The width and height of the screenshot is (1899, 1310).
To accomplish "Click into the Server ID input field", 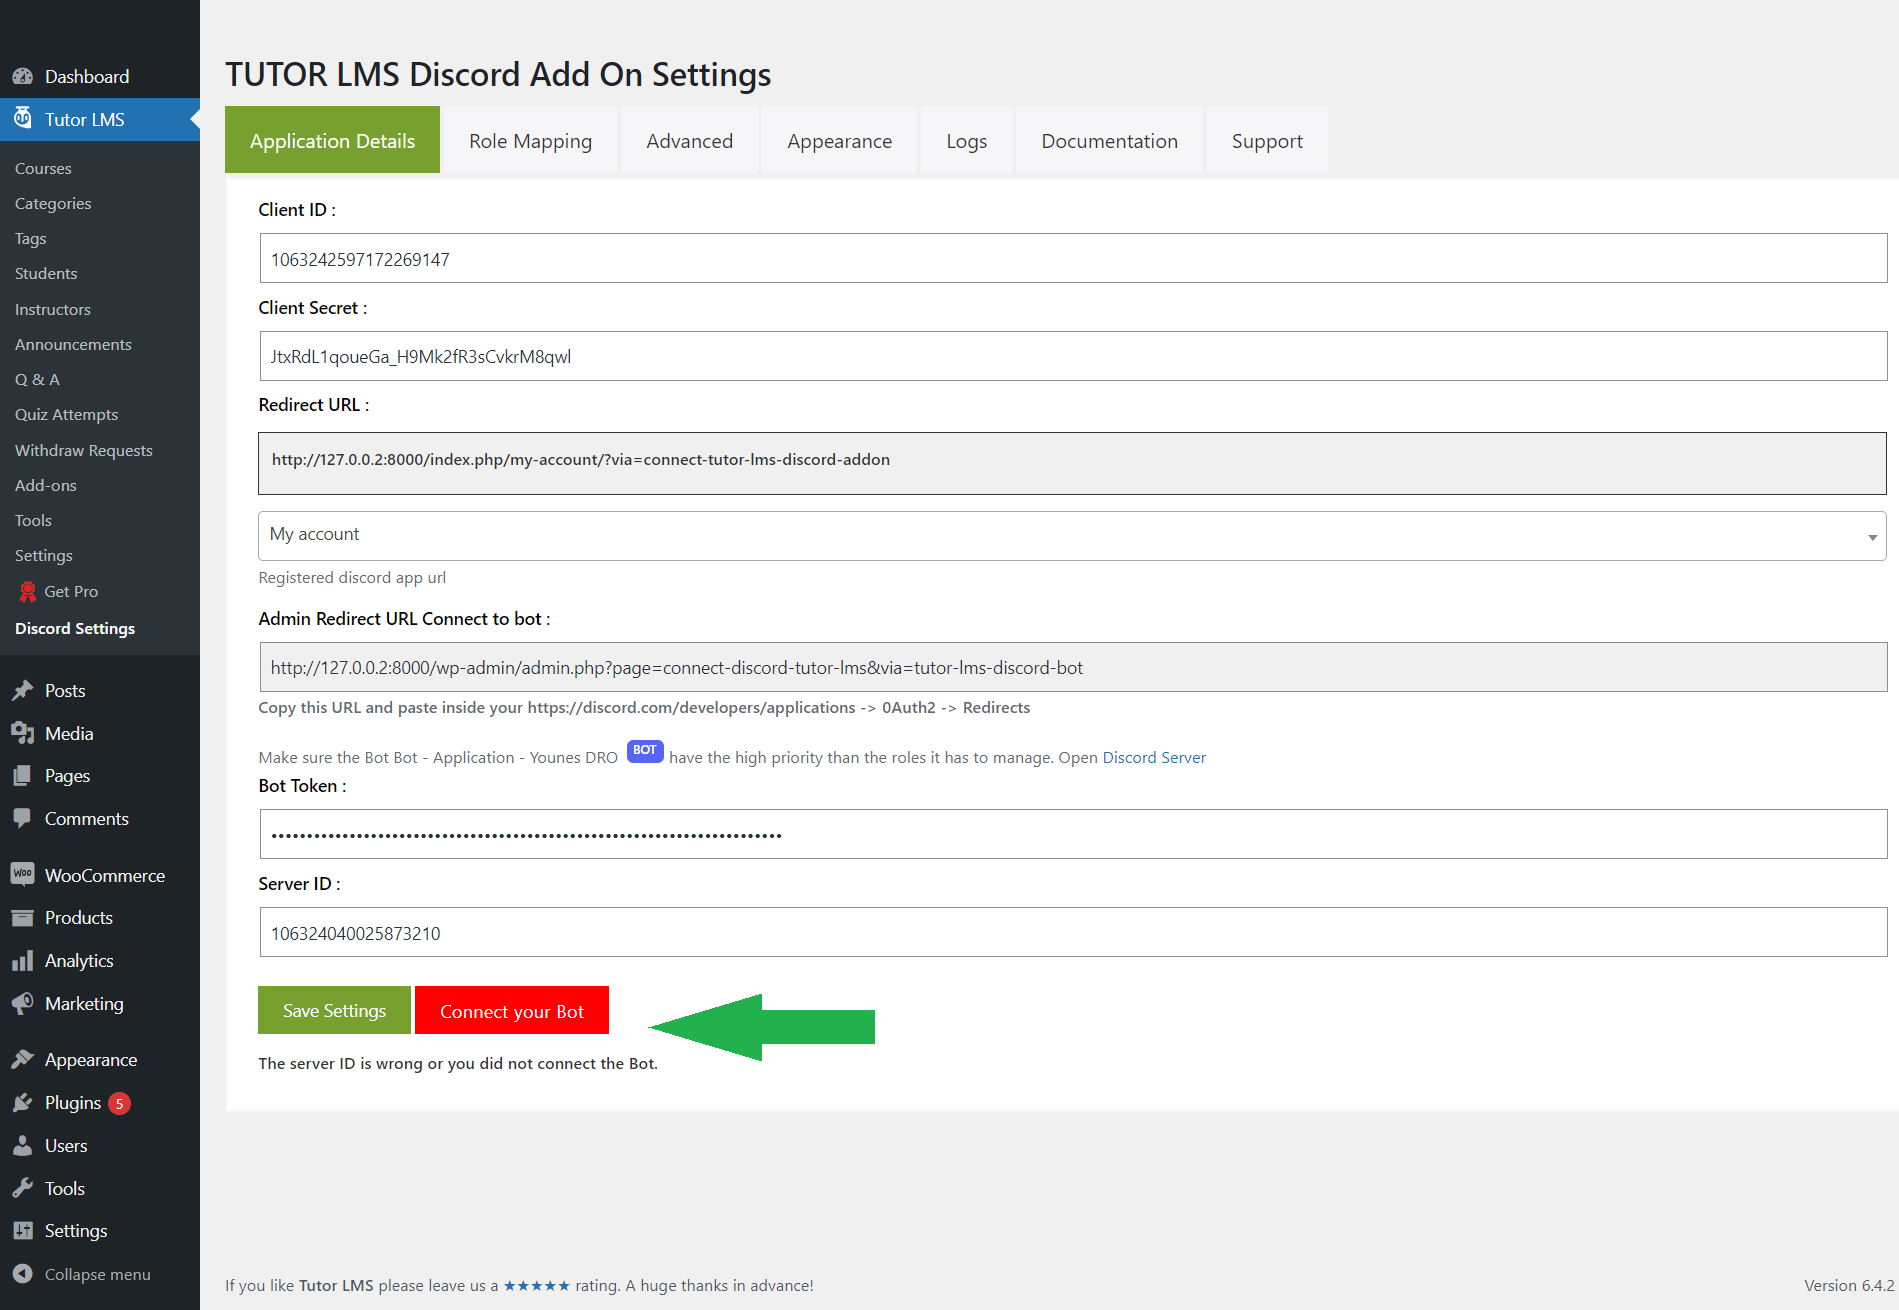I will (x=1072, y=933).
